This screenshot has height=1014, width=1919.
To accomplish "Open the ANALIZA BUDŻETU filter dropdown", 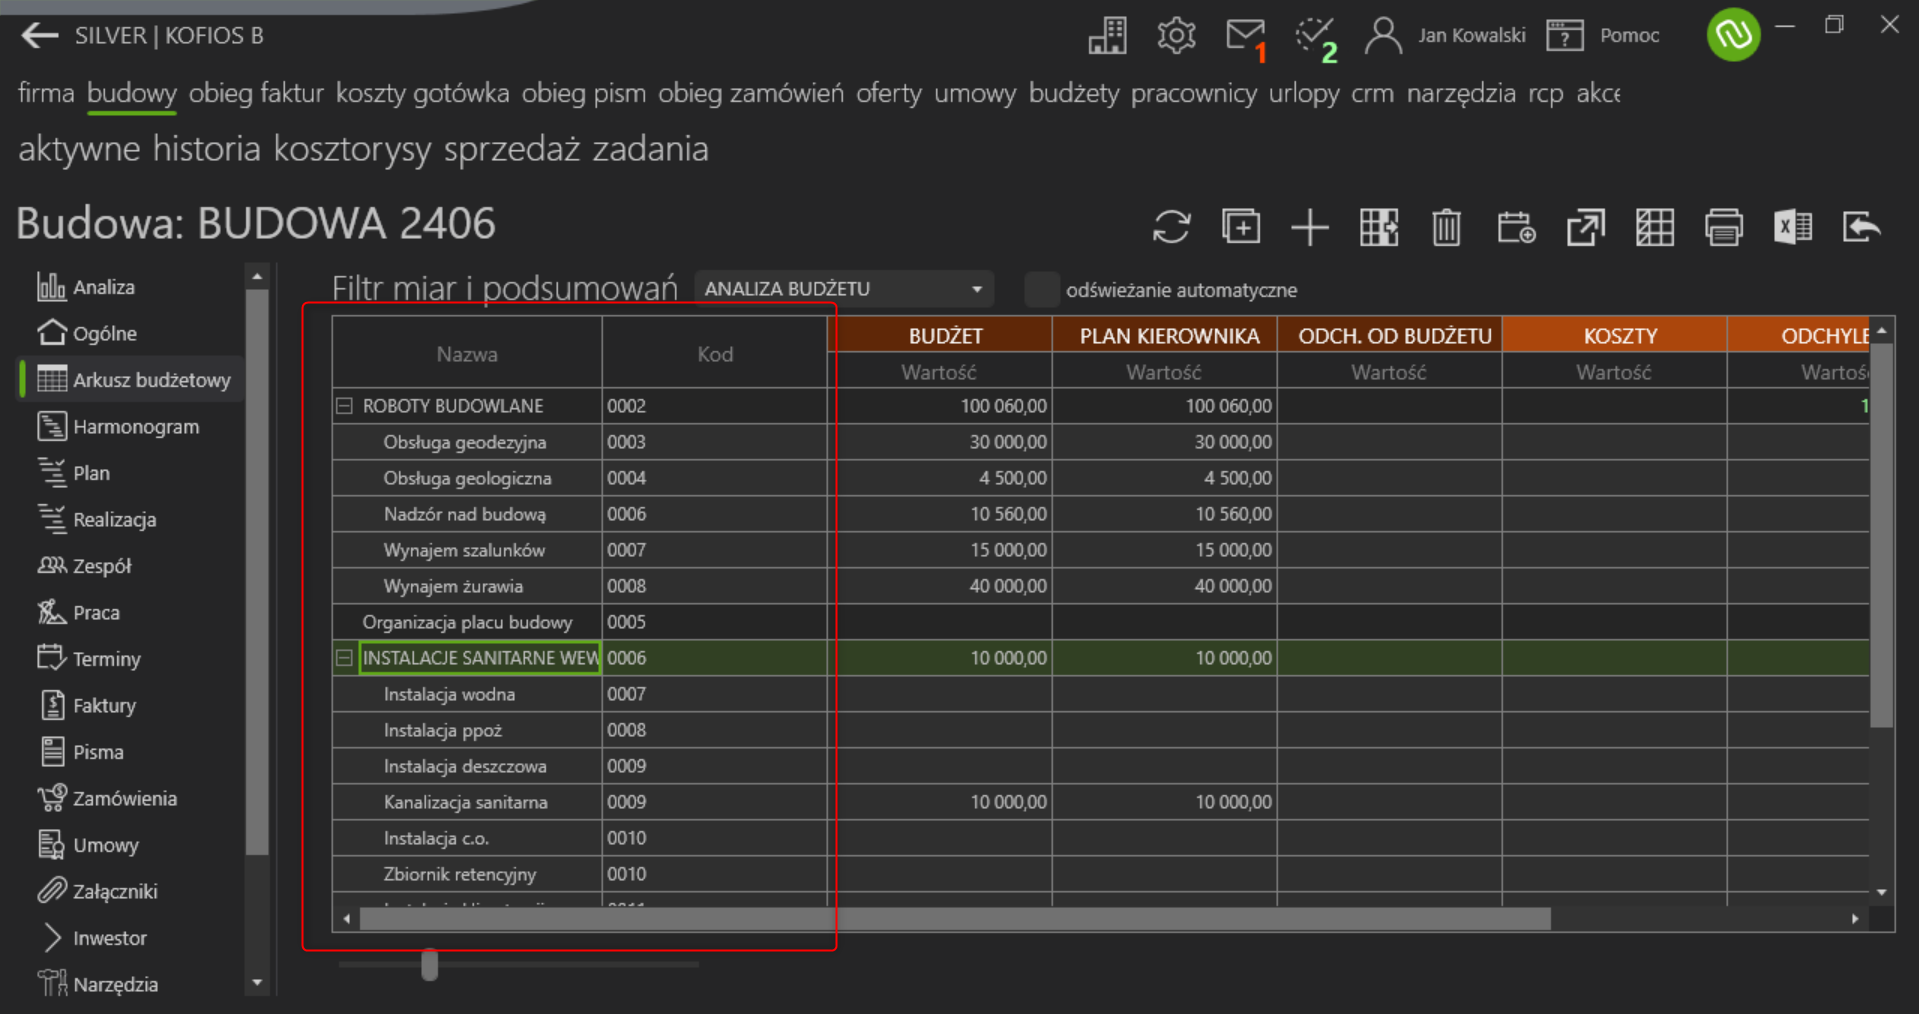I will [x=843, y=289].
